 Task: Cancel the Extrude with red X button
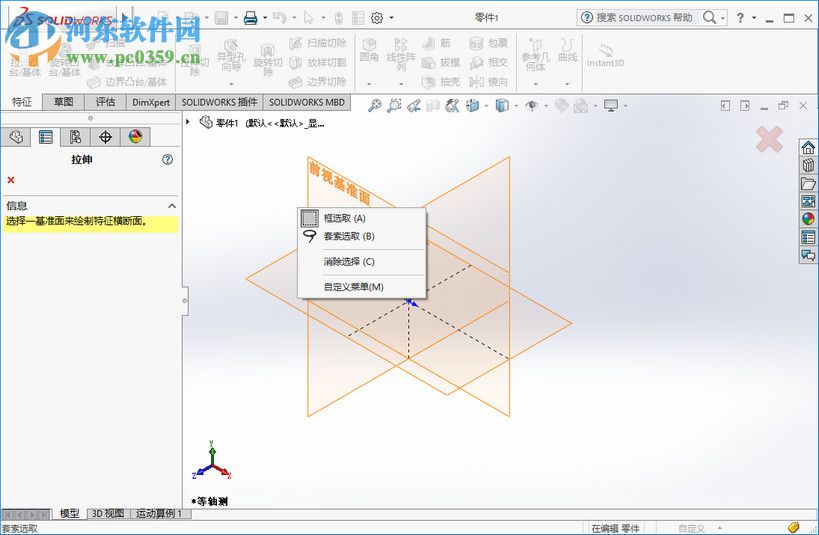[11, 180]
